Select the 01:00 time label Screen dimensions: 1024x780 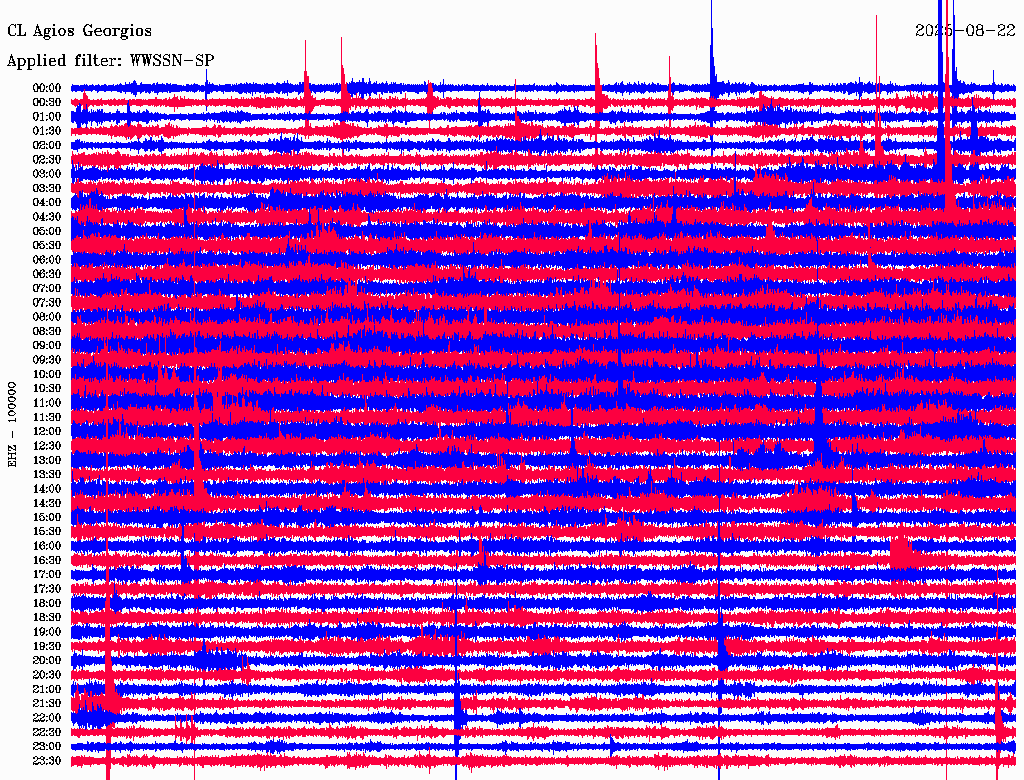pyautogui.click(x=47, y=116)
